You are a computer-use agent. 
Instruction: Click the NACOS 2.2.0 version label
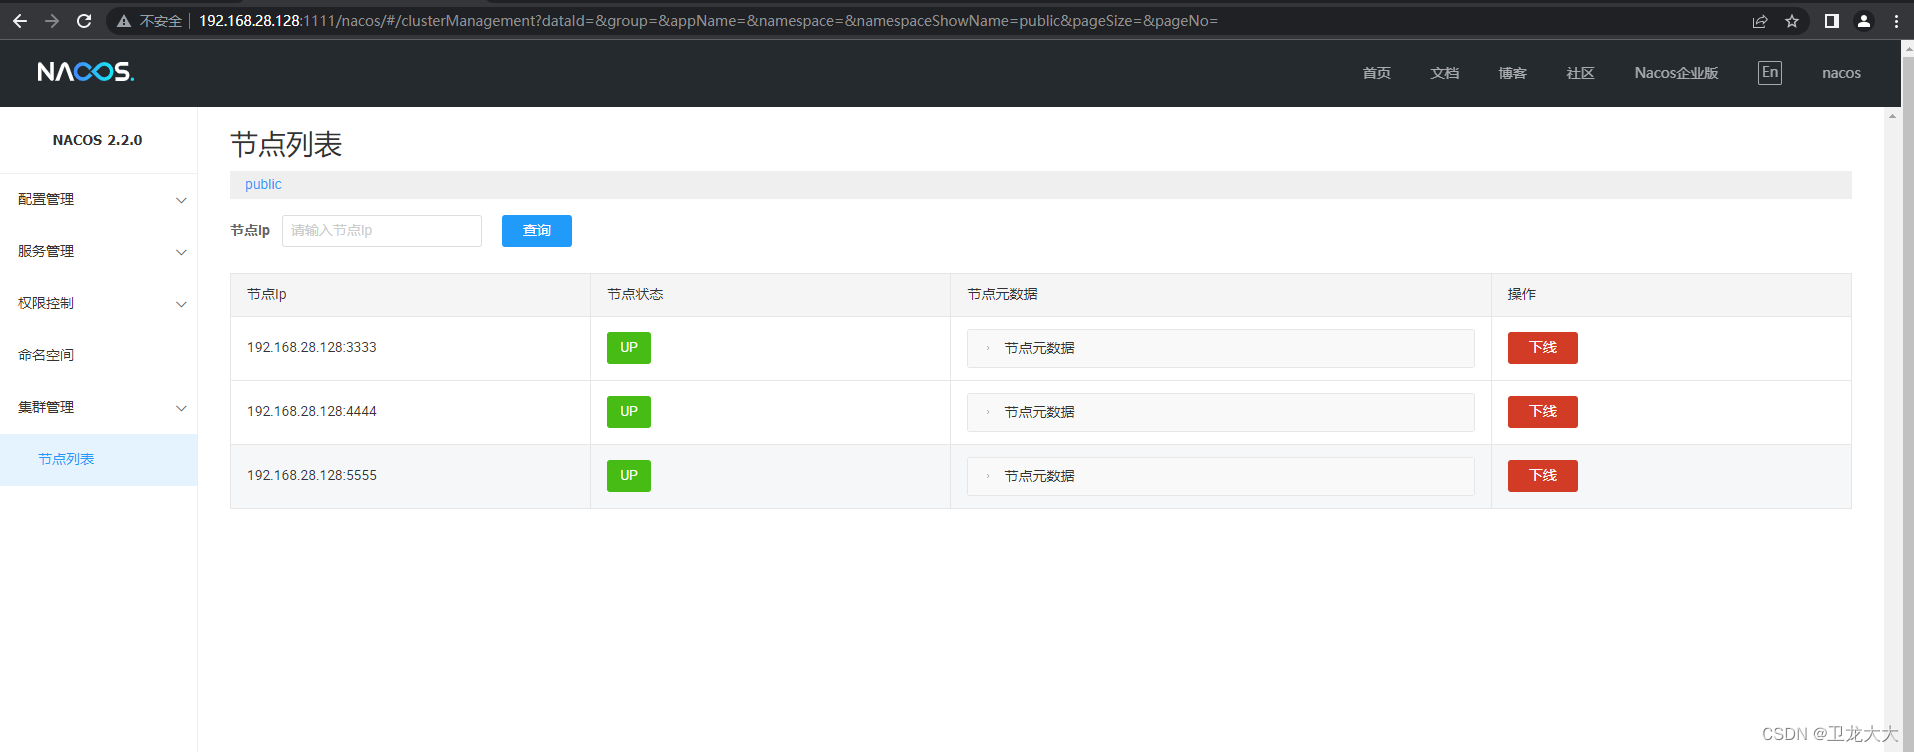[x=97, y=140]
